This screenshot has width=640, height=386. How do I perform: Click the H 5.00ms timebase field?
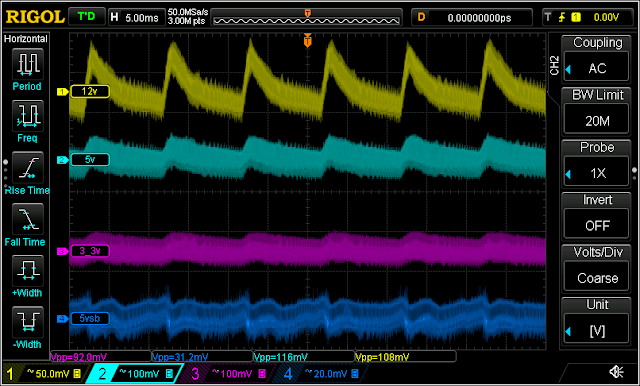(136, 17)
